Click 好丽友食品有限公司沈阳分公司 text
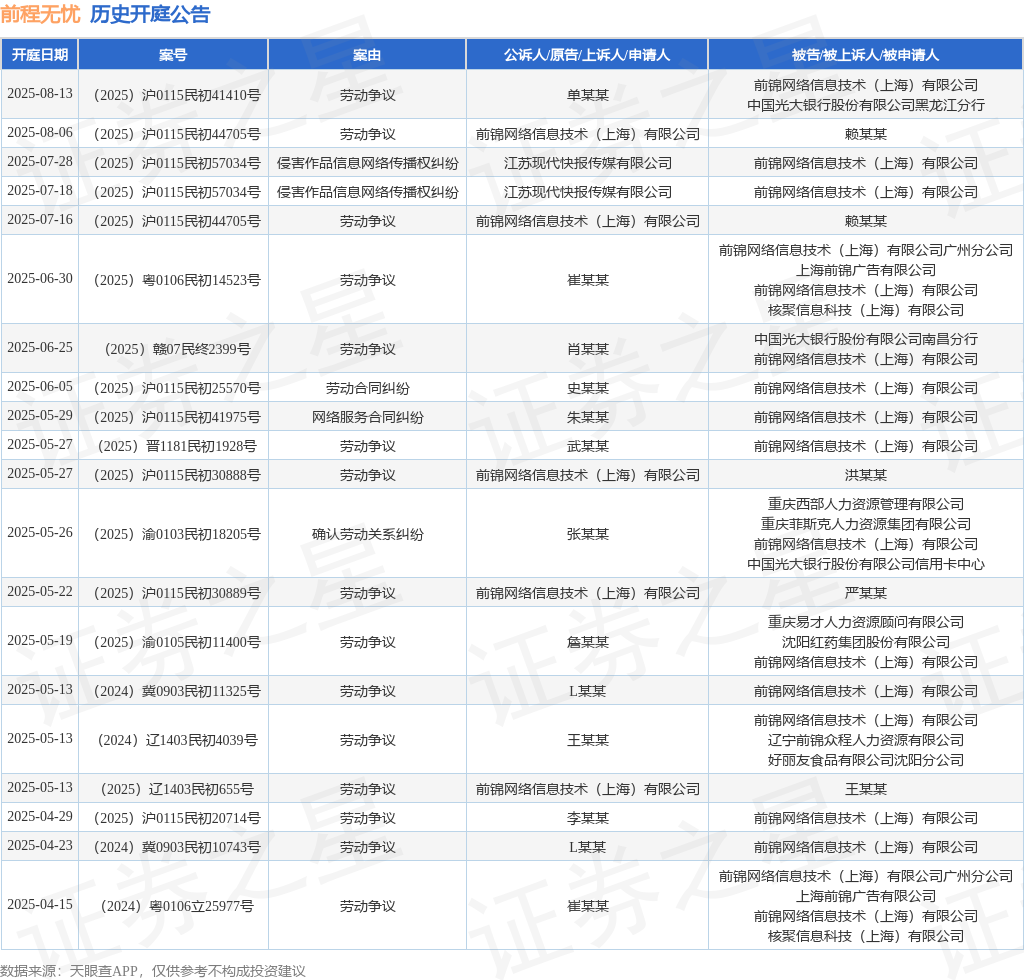Viewport: 1024px width, 980px height. [866, 761]
